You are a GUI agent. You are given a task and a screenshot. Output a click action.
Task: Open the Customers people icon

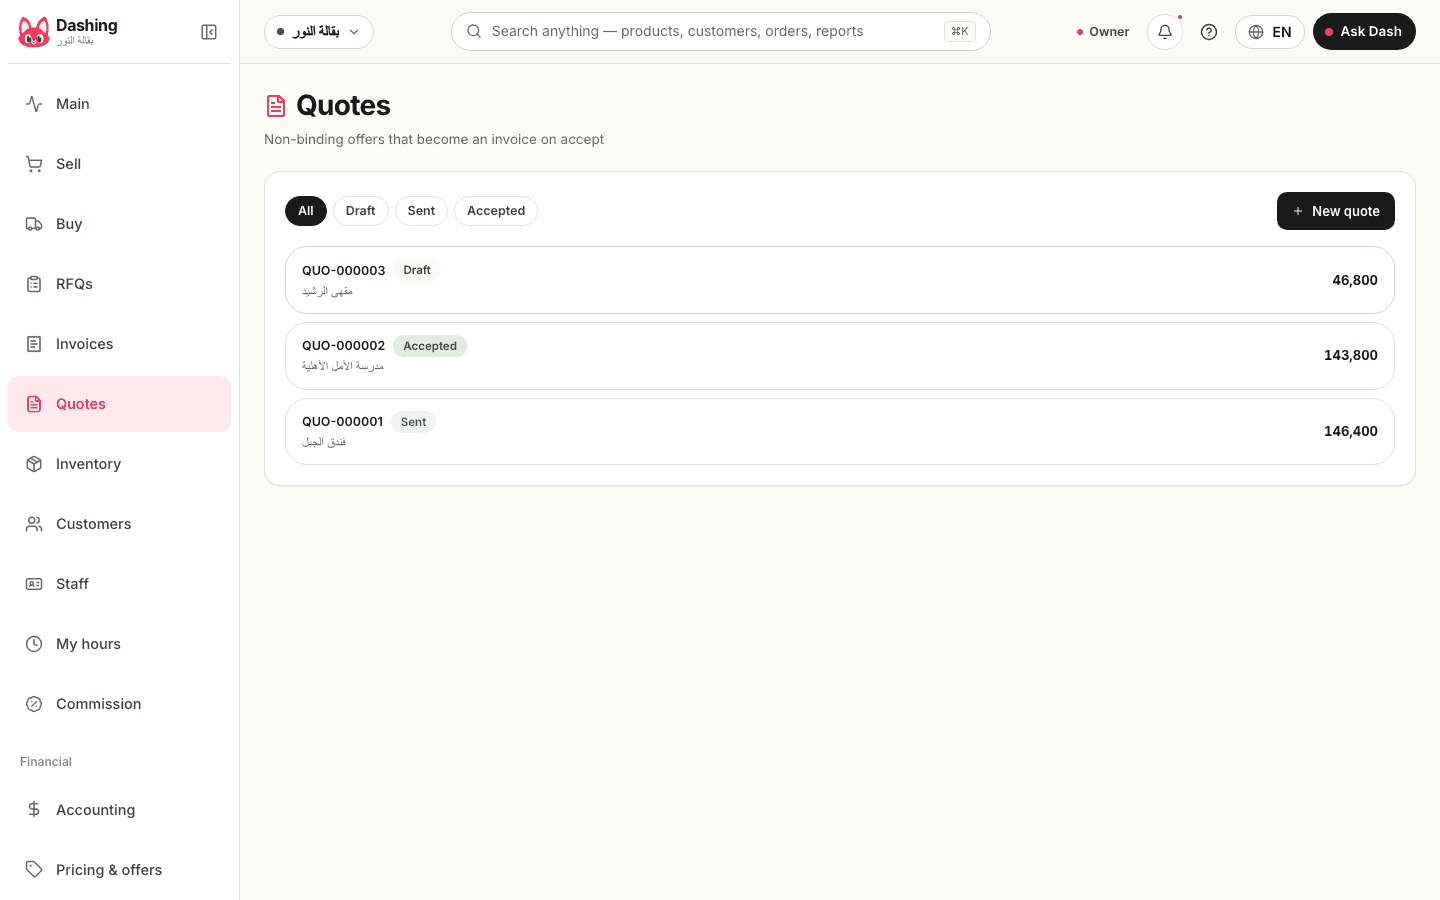coord(34,524)
